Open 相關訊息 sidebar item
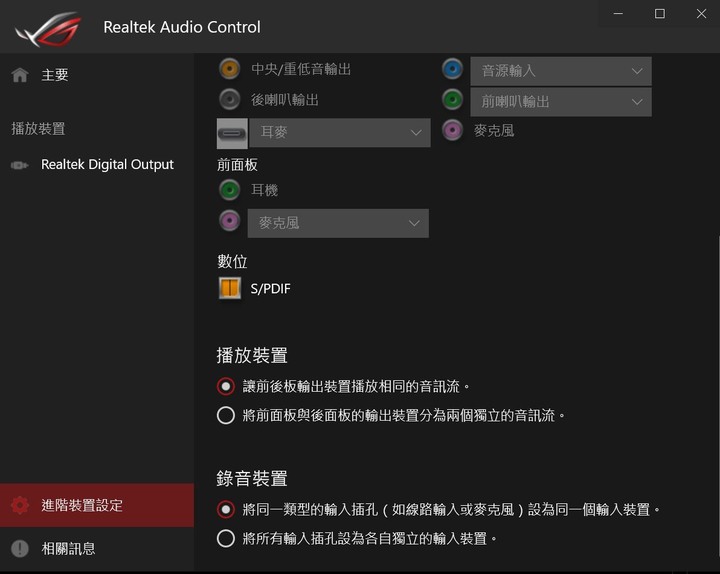Image resolution: width=720 pixels, height=574 pixels. coord(97,548)
